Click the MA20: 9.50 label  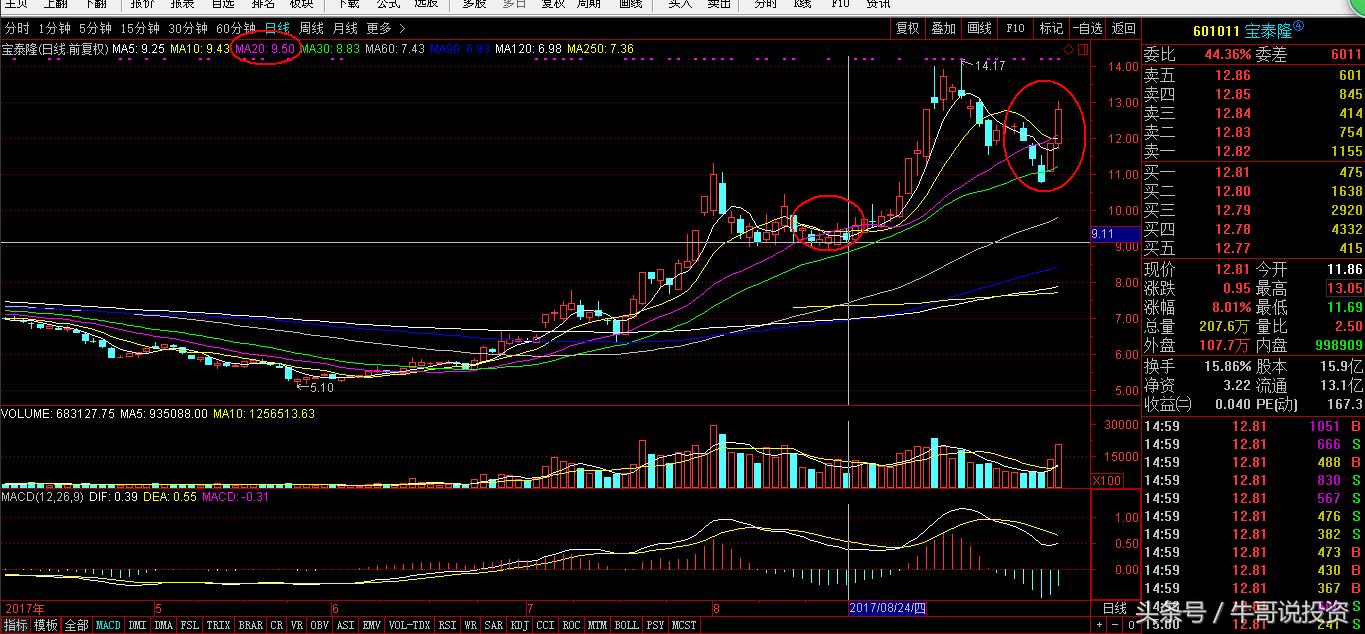tap(265, 48)
